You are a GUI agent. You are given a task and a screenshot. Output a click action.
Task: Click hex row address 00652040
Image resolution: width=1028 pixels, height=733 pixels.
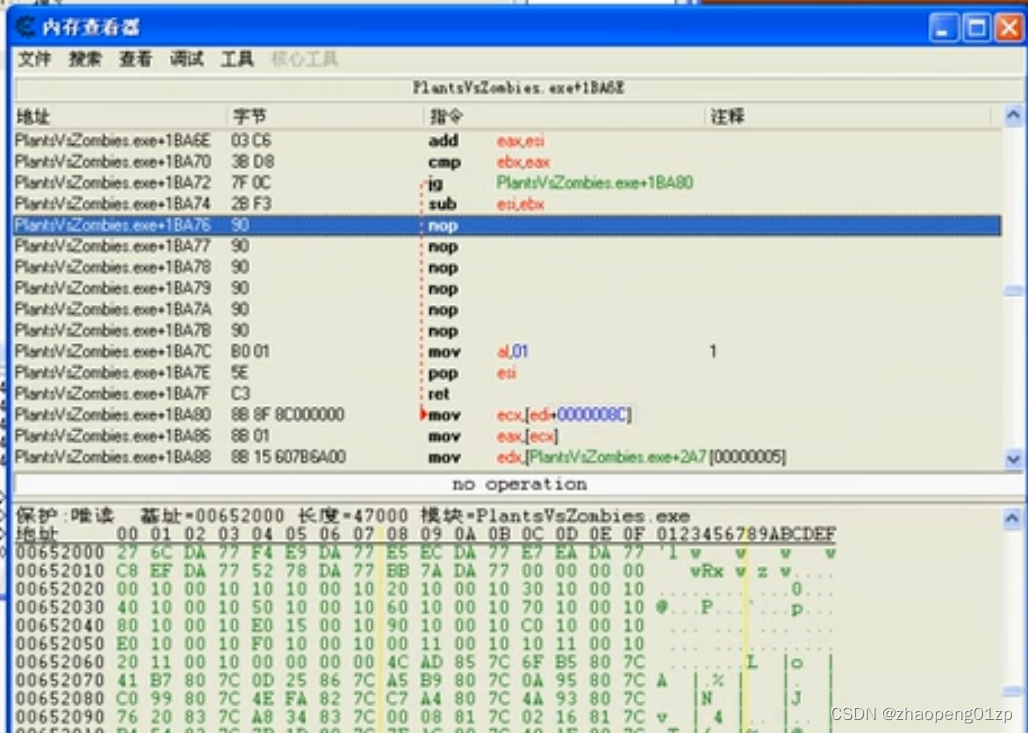tap(60, 625)
